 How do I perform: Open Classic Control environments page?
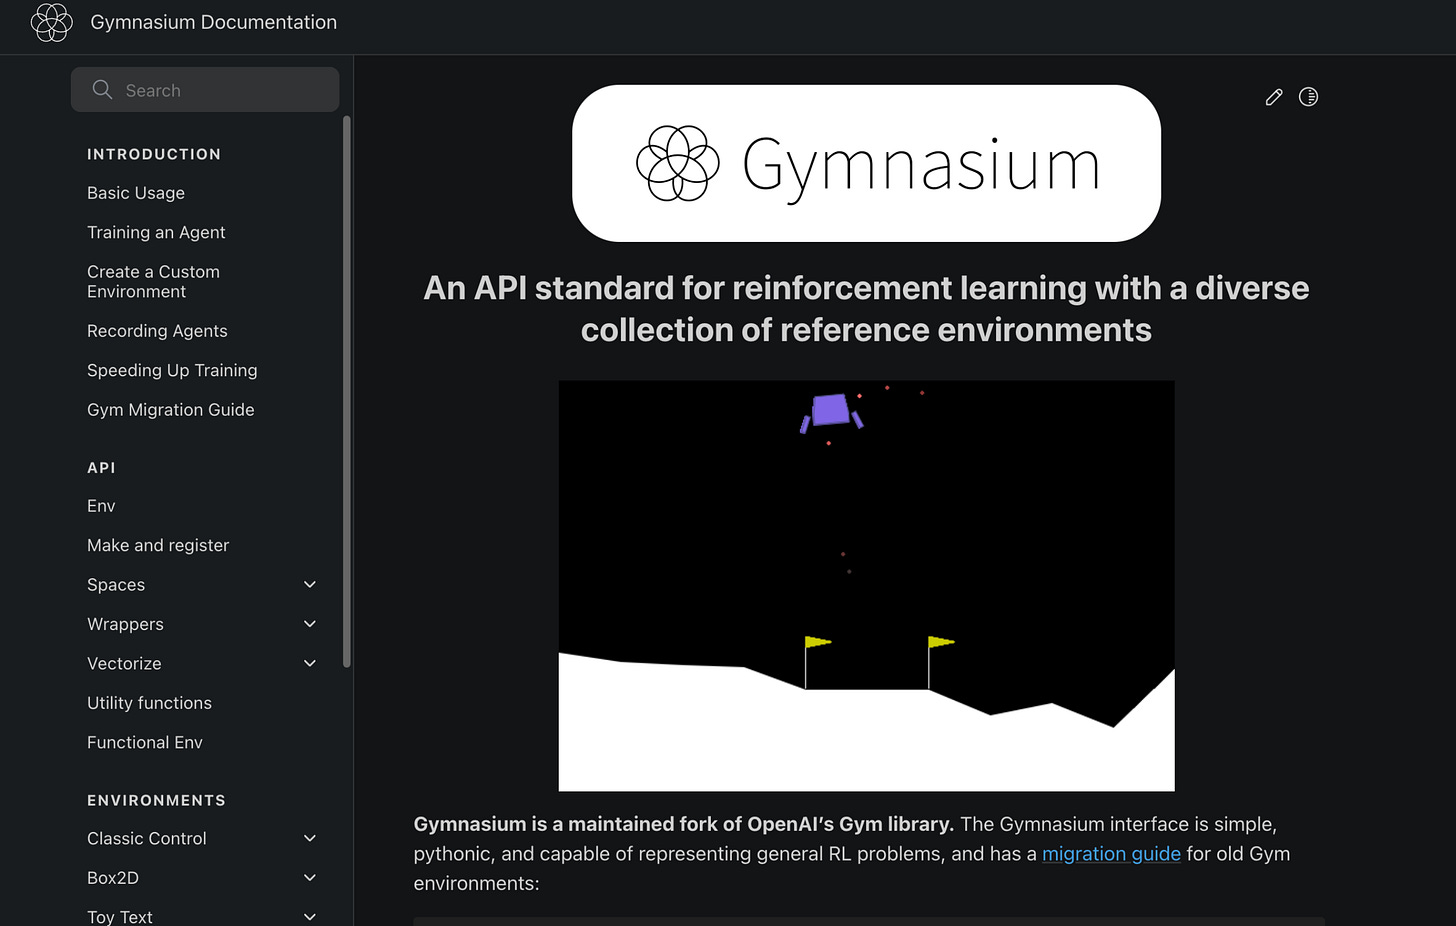tap(147, 839)
